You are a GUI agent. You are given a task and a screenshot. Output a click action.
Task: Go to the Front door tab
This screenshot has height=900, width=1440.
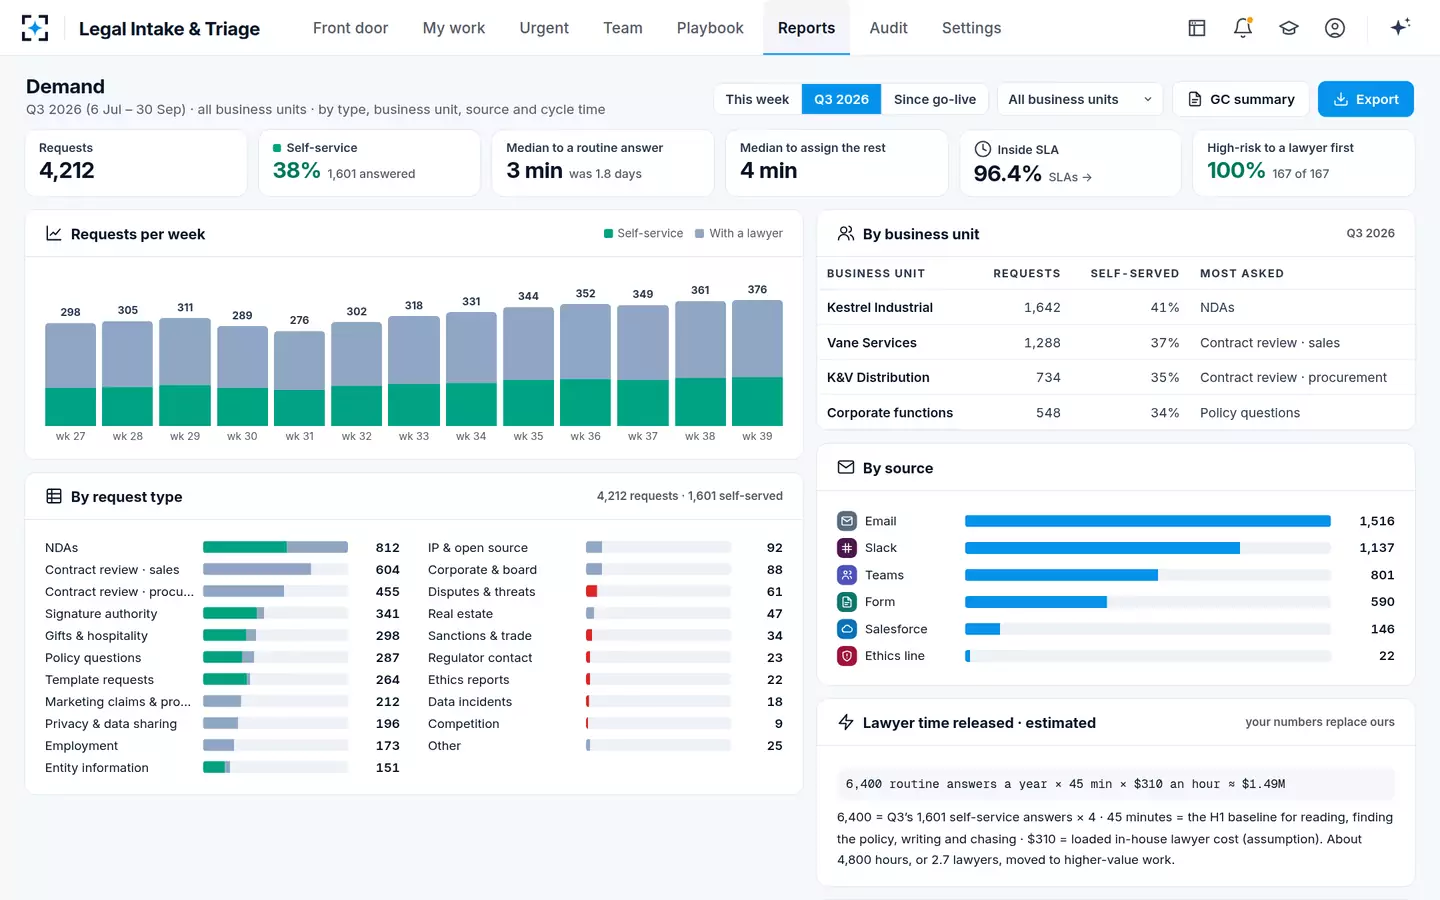point(350,28)
